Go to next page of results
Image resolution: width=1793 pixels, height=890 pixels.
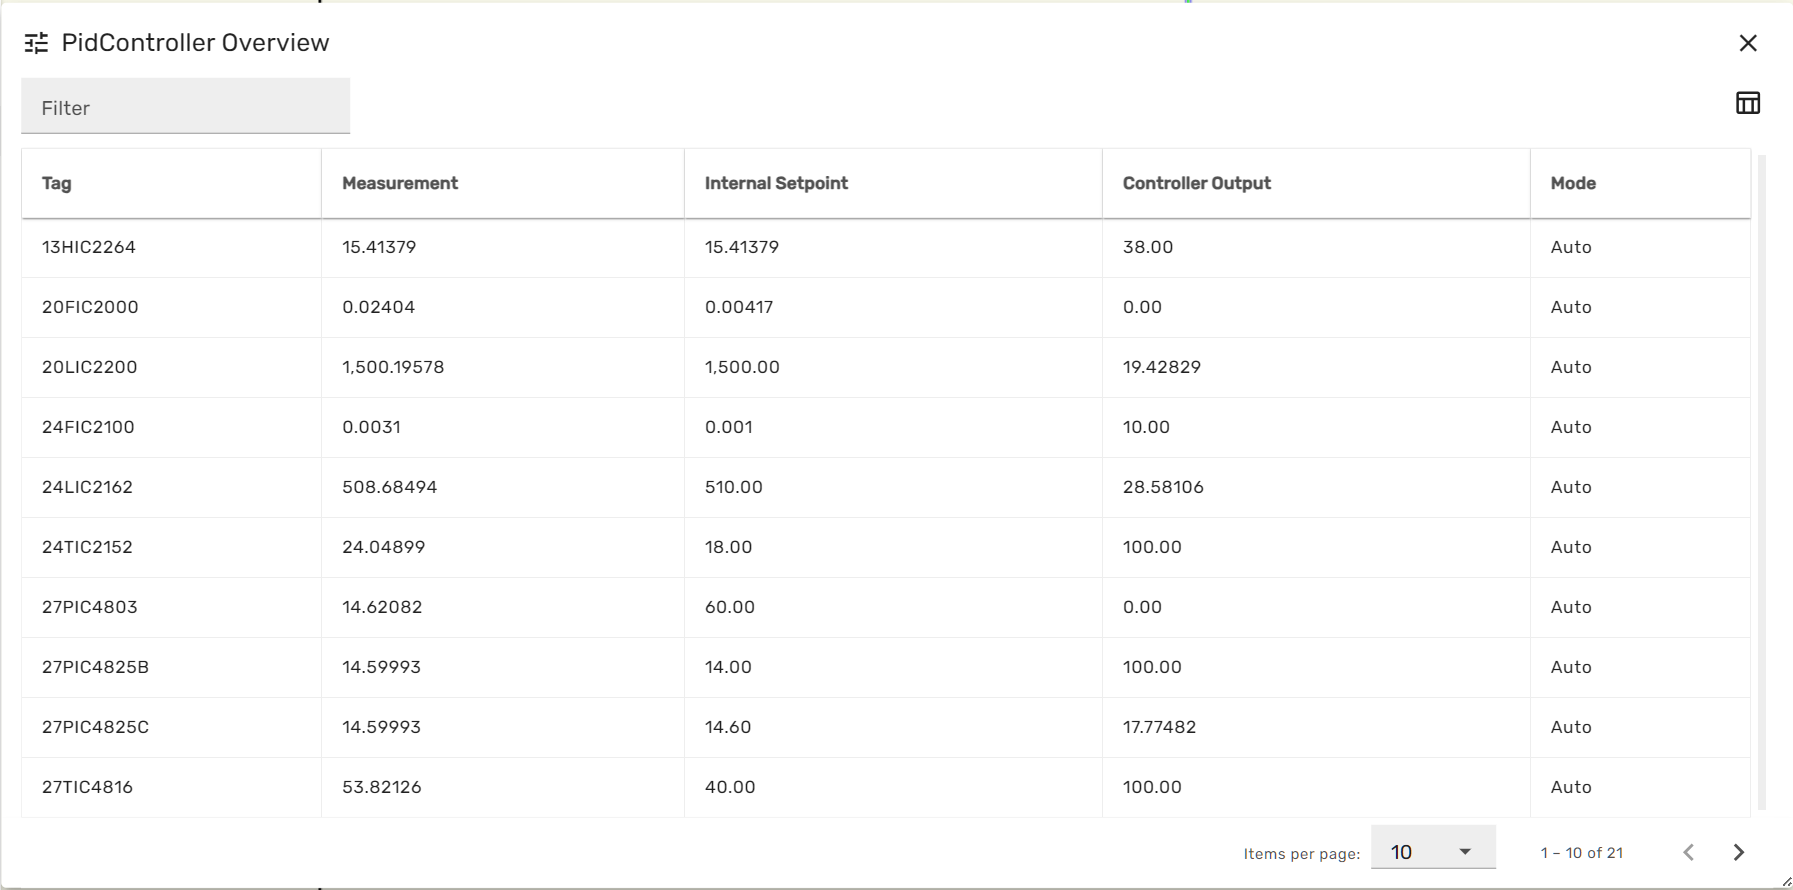click(1739, 852)
